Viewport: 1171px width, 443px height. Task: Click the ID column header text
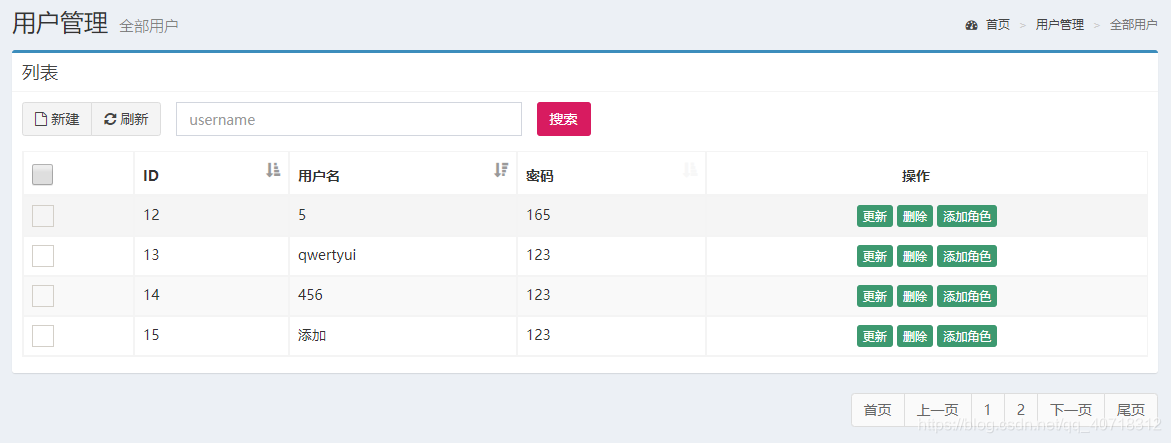coord(151,176)
